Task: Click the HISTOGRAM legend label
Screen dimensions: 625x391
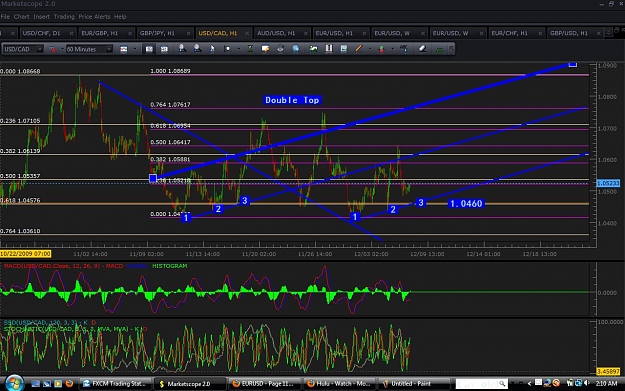Action: pyautogui.click(x=169, y=266)
